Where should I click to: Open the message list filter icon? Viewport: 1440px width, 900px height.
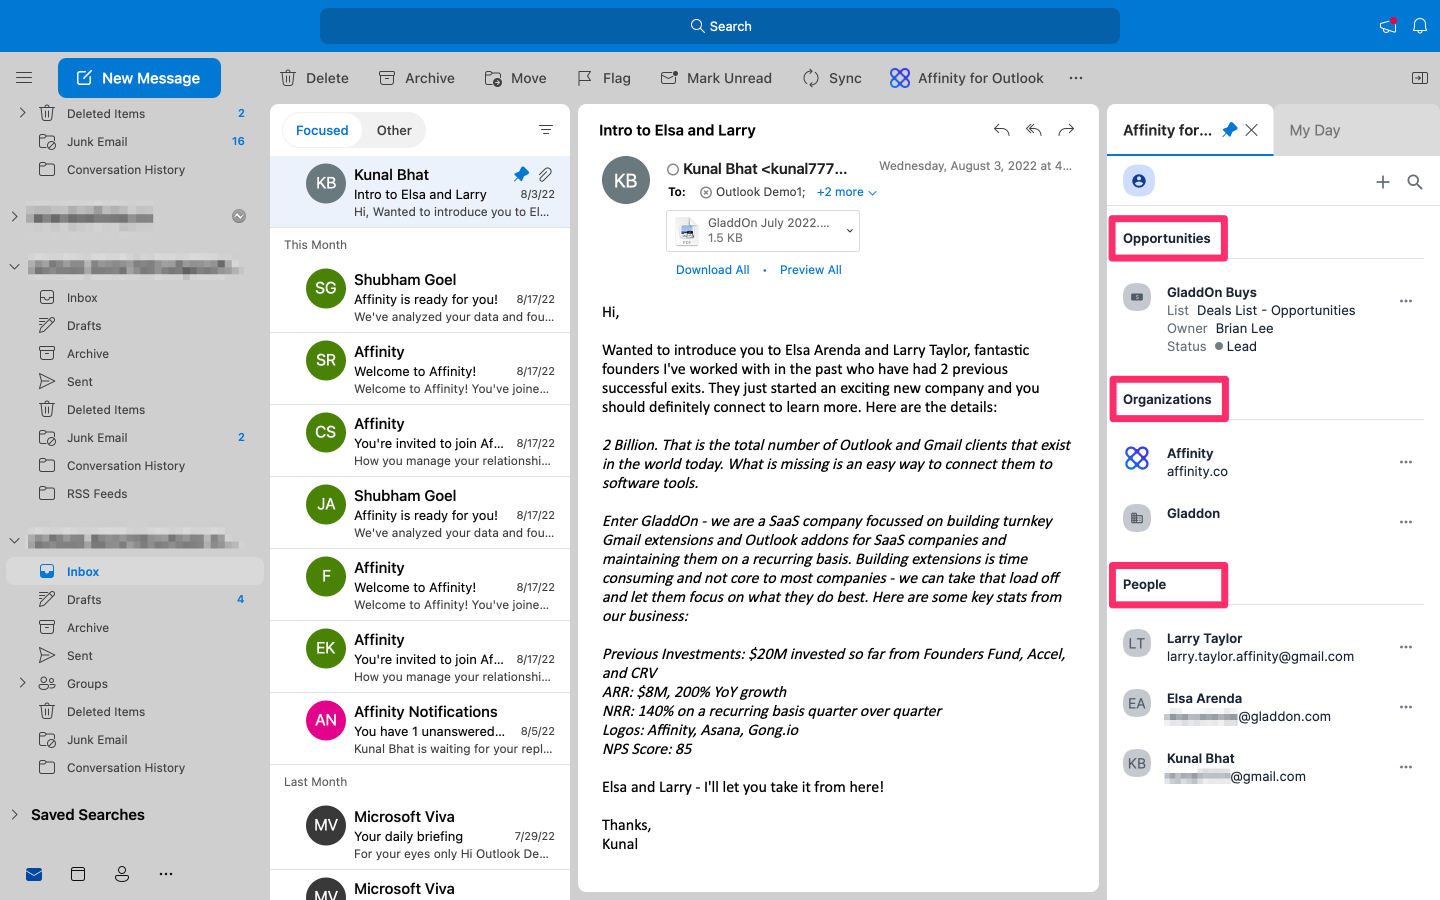[546, 130]
